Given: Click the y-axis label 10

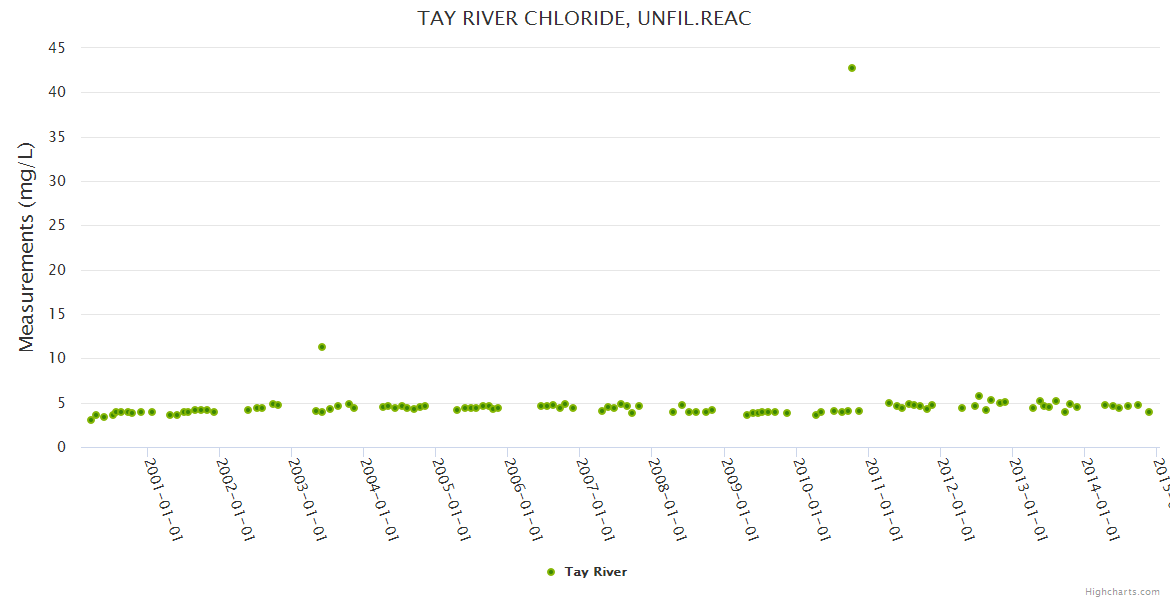Looking at the screenshot, I should tap(56, 358).
